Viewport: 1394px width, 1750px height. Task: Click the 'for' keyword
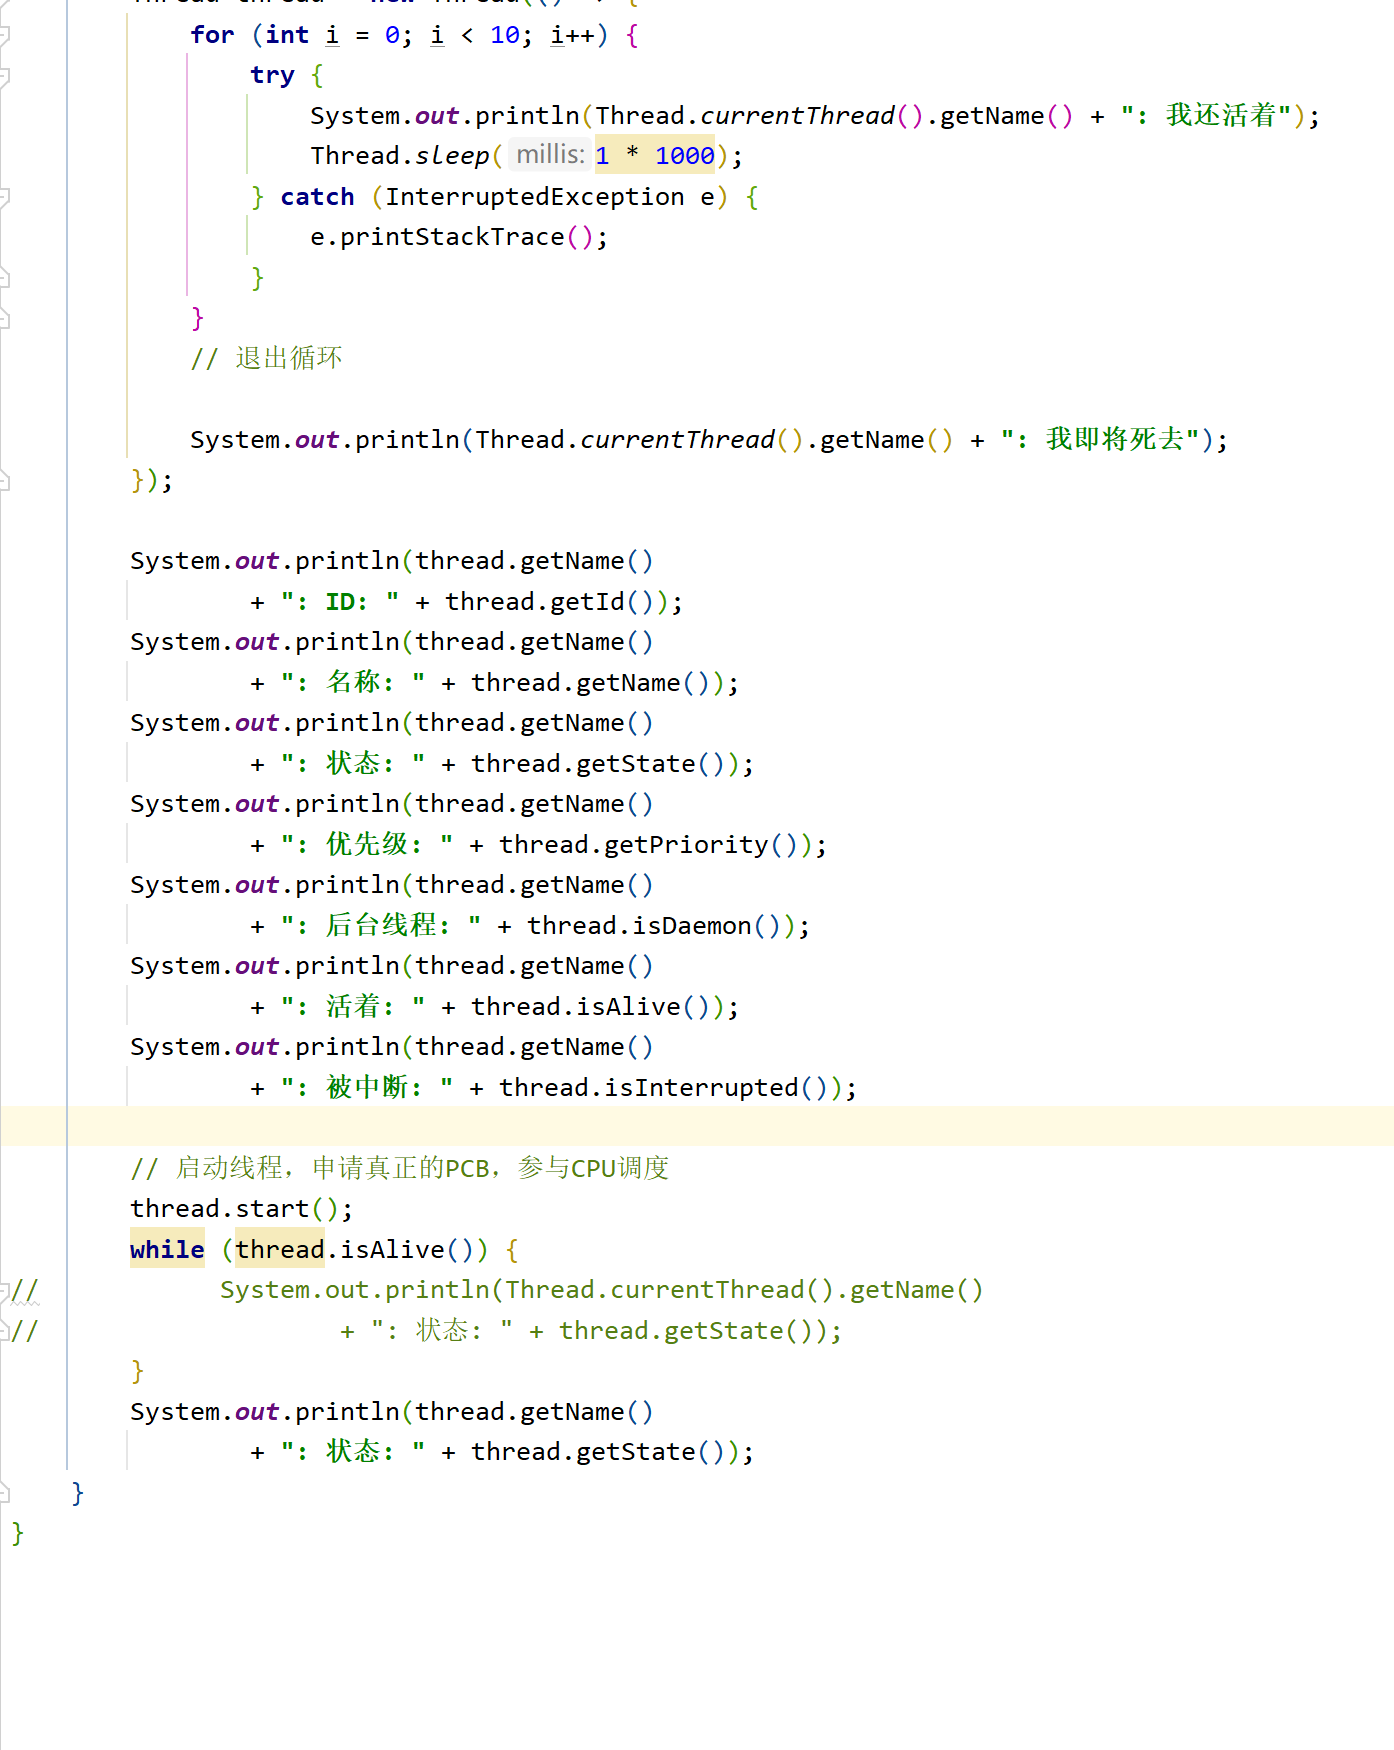click(x=212, y=36)
